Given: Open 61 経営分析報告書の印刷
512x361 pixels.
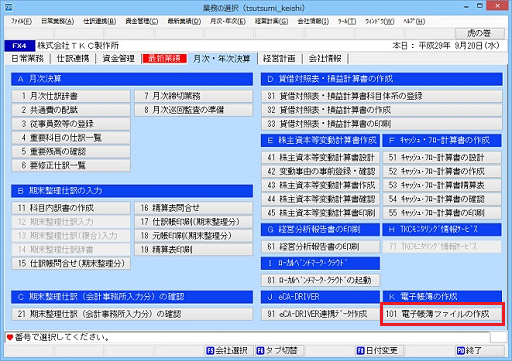Looking at the screenshot, I should (321, 247).
